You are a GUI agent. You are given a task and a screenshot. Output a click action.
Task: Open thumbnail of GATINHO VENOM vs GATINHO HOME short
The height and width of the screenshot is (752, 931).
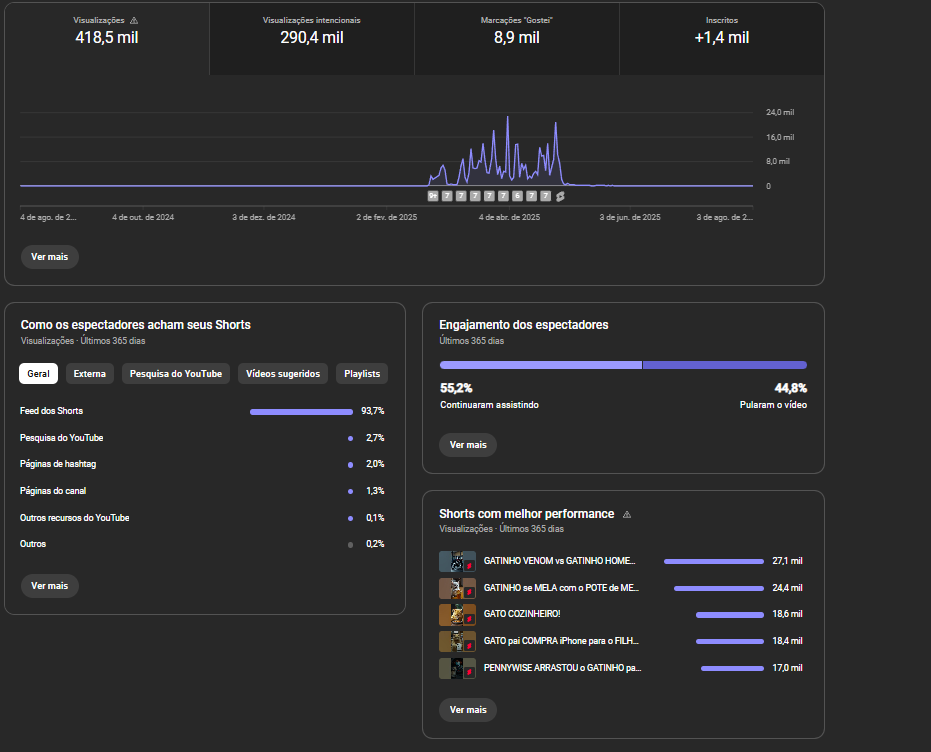457,561
